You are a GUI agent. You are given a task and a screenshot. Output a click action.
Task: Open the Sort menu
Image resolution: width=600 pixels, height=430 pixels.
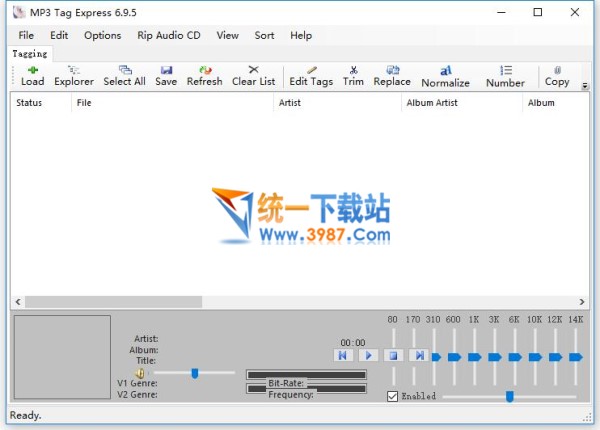(264, 35)
